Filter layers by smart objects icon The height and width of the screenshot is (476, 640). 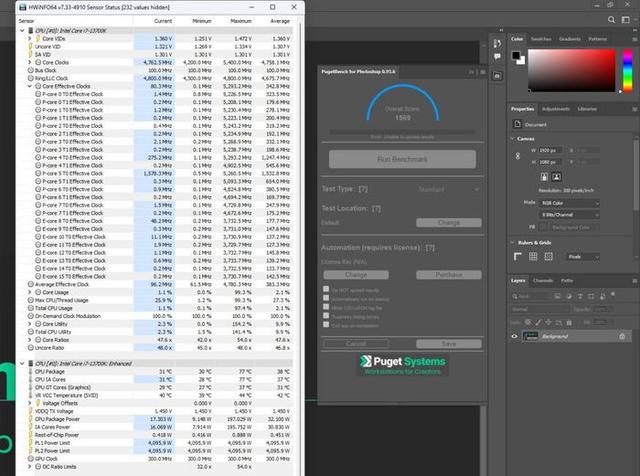click(602, 296)
